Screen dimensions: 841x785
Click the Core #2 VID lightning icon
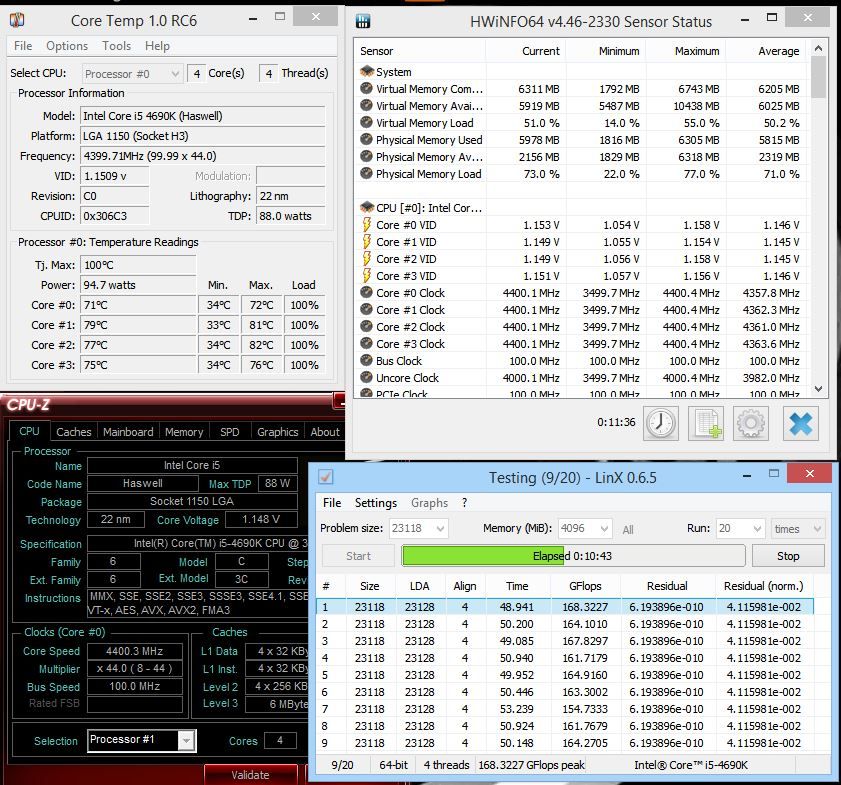coord(367,258)
